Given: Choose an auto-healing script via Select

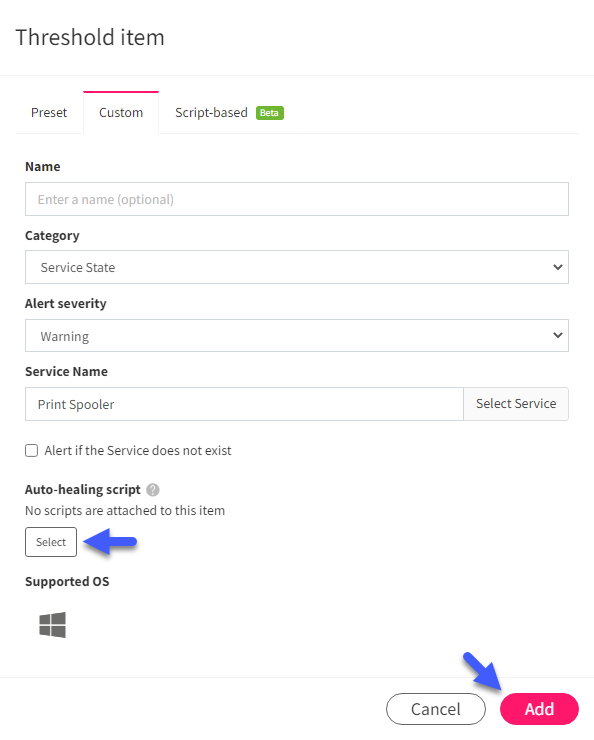Looking at the screenshot, I should 51,542.
